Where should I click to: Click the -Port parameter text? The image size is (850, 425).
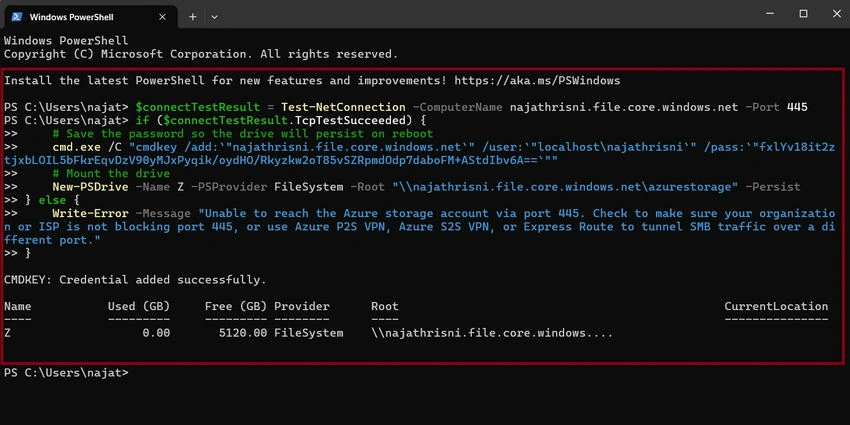point(763,107)
